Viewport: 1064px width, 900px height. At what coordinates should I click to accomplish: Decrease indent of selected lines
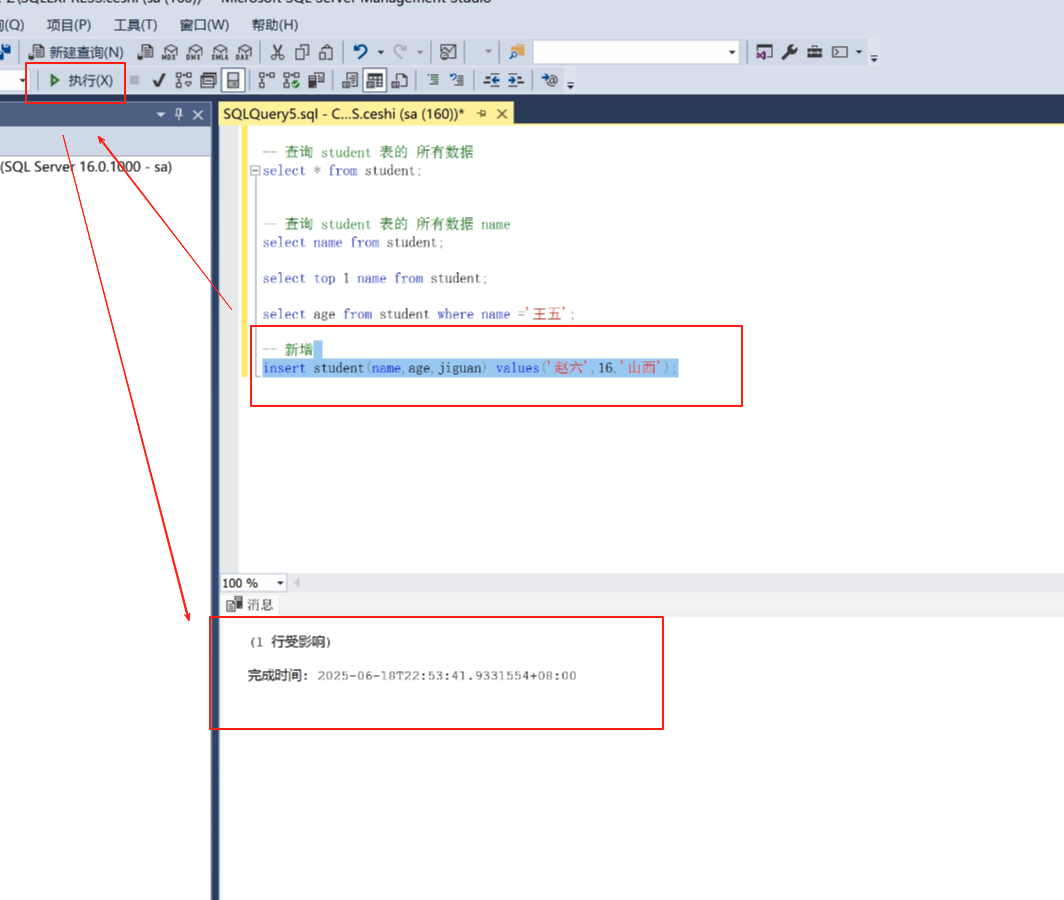coord(491,81)
